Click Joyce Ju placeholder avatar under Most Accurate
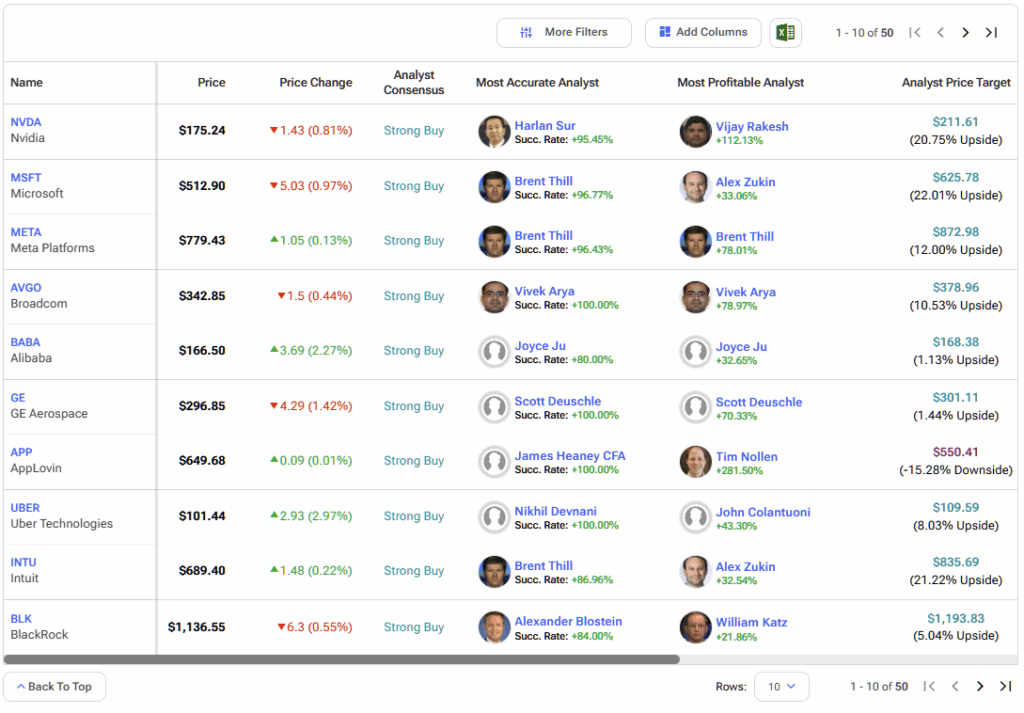Screen dimensions: 1024x713 [494, 351]
